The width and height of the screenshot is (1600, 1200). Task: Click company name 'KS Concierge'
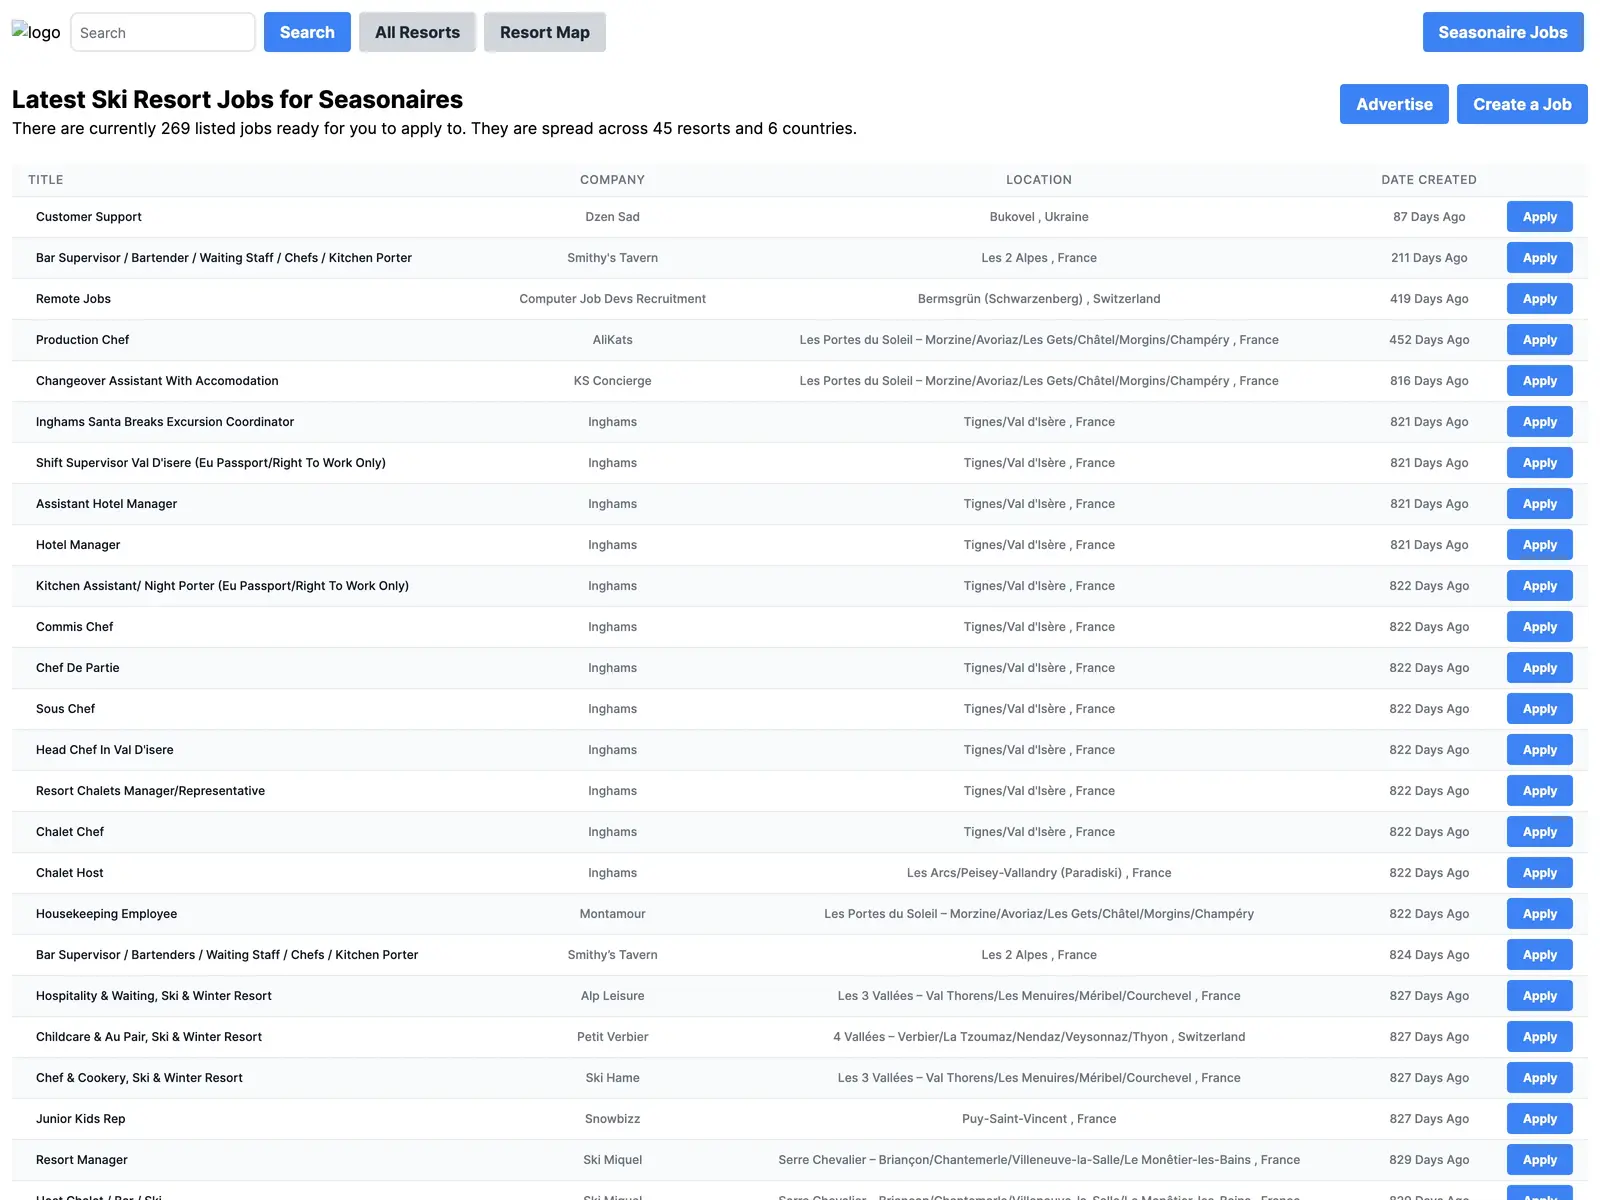click(612, 381)
